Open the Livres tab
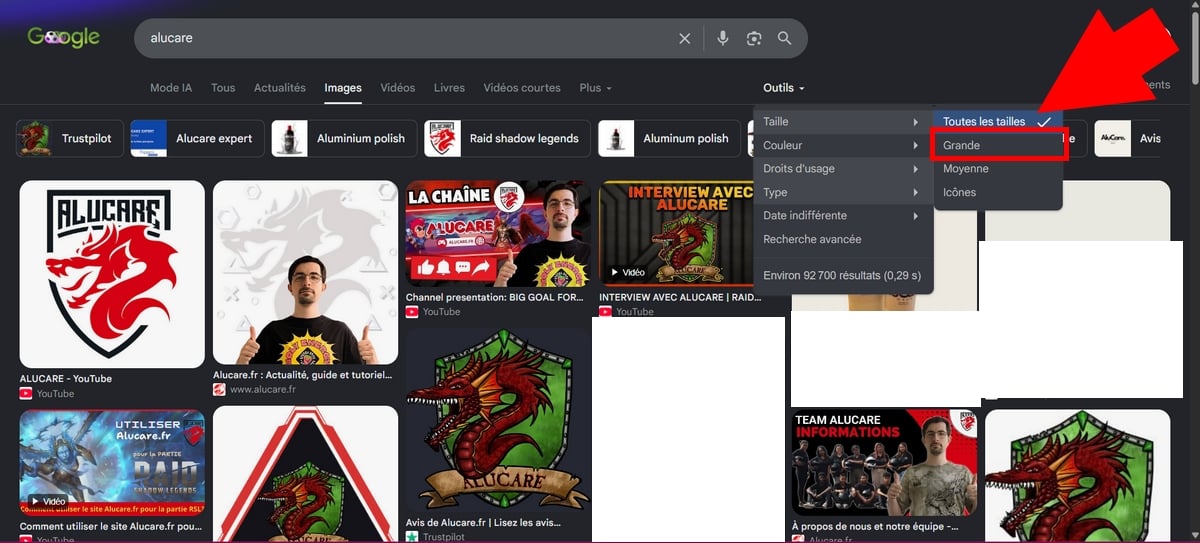Image resolution: width=1200 pixels, height=543 pixels. tap(449, 88)
